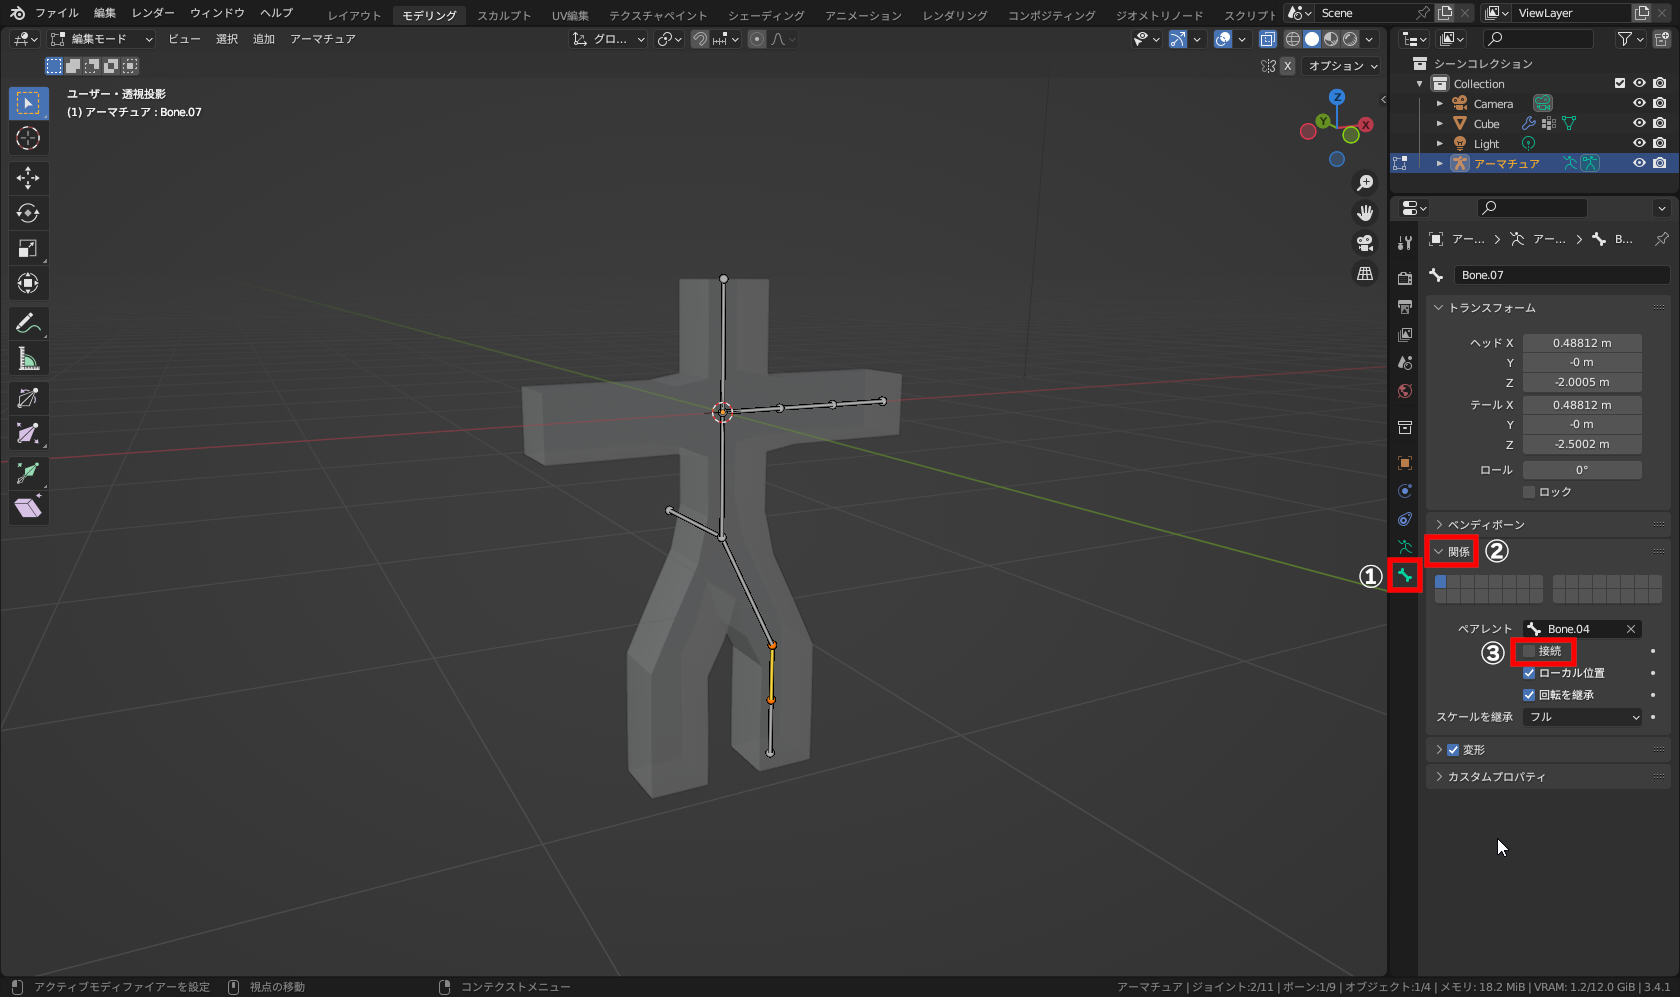Screen dimensions: 1680x997
Task: Pick the Rotate tool
Action: tap(28, 213)
